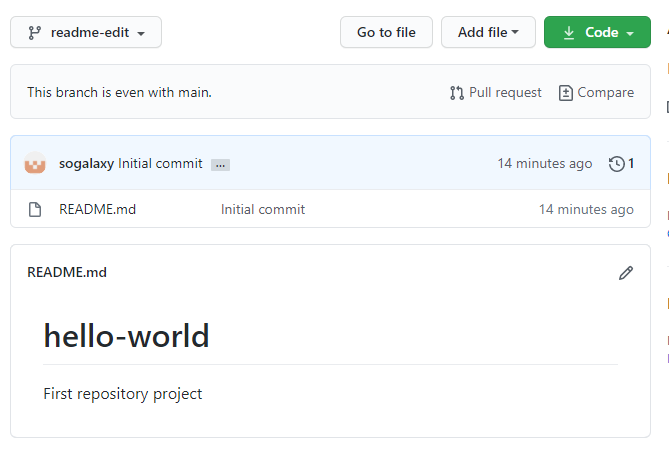Open the README.md file in file list
This screenshot has width=669, height=469.
pos(97,209)
